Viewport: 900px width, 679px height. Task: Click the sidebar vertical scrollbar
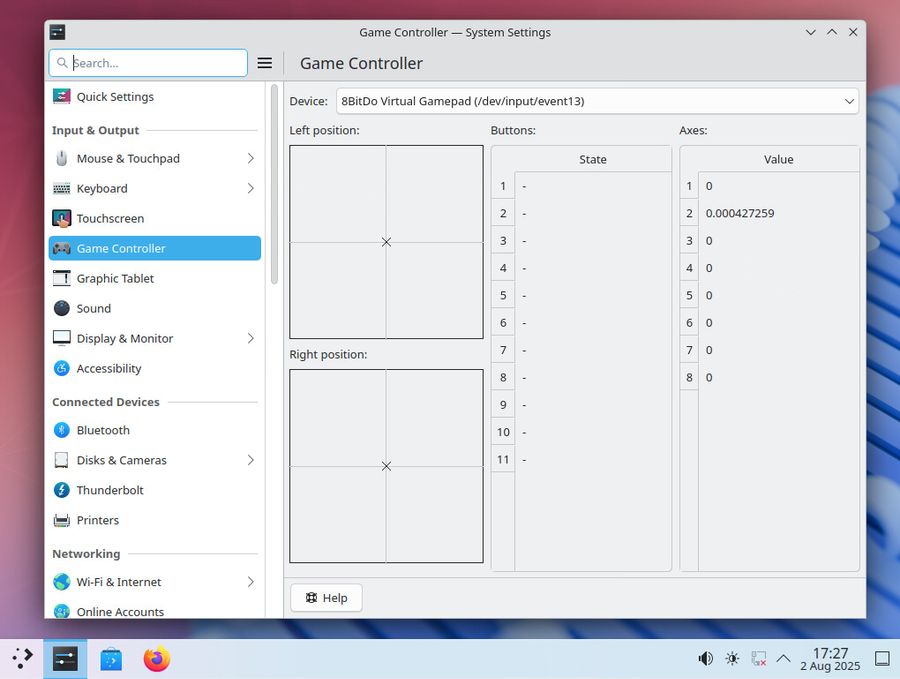click(x=274, y=184)
